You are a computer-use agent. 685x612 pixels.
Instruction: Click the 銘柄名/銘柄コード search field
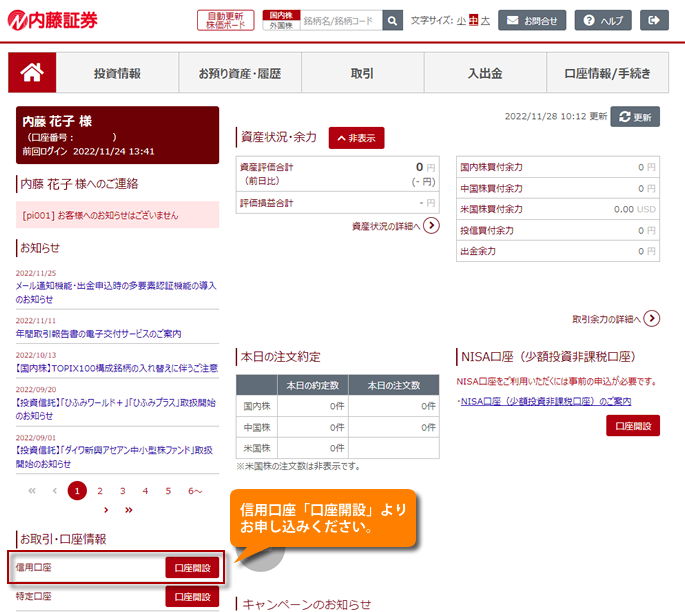339,20
